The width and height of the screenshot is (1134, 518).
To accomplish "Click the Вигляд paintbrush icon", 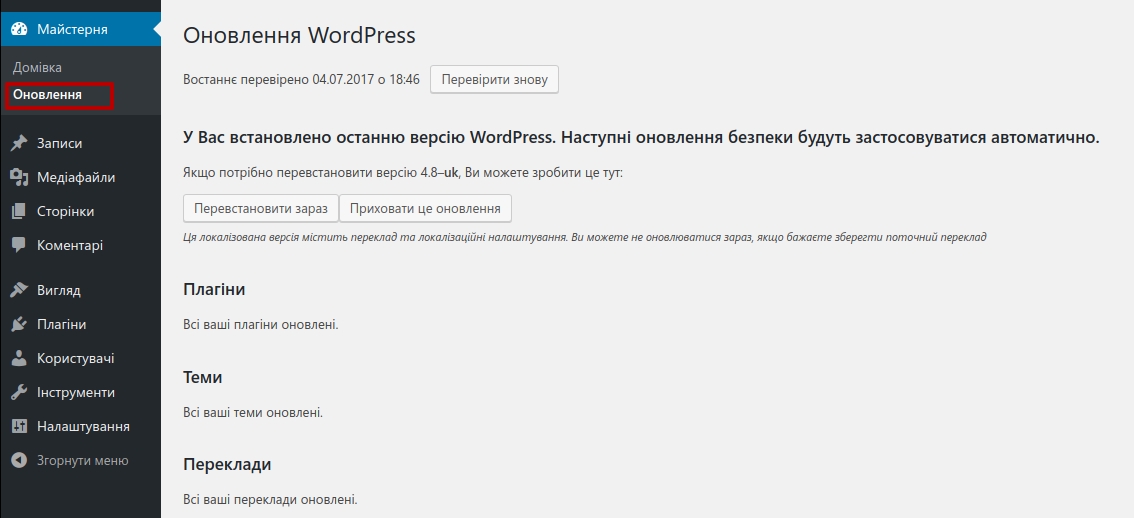I will [19, 290].
